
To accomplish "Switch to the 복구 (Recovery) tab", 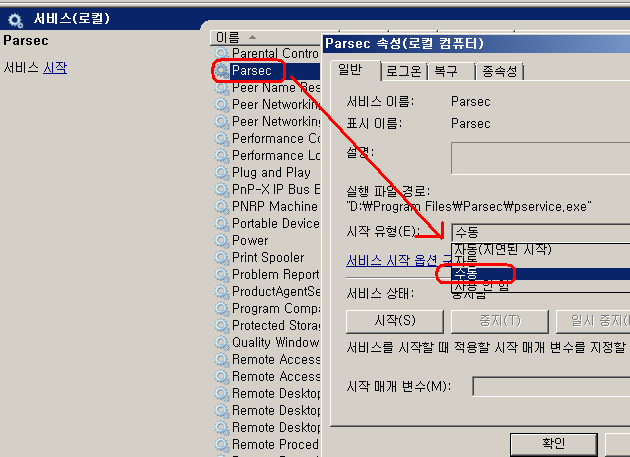I will point(450,72).
